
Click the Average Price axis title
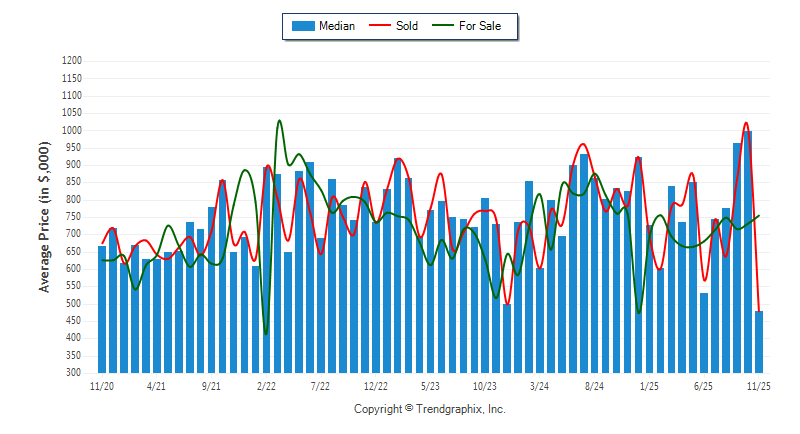(x=44, y=217)
